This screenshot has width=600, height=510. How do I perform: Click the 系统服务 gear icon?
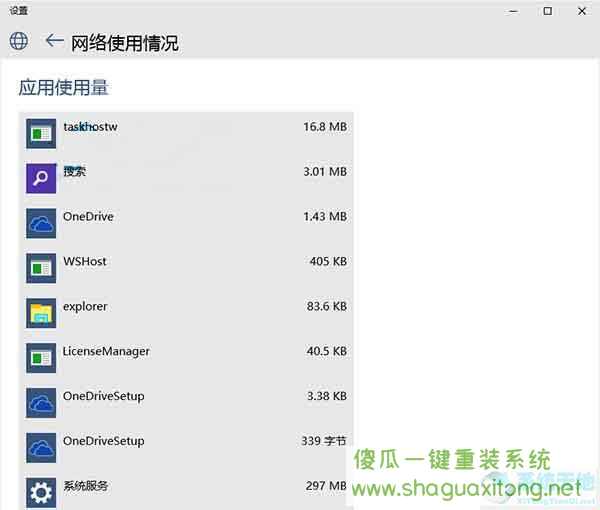pyautogui.click(x=41, y=493)
